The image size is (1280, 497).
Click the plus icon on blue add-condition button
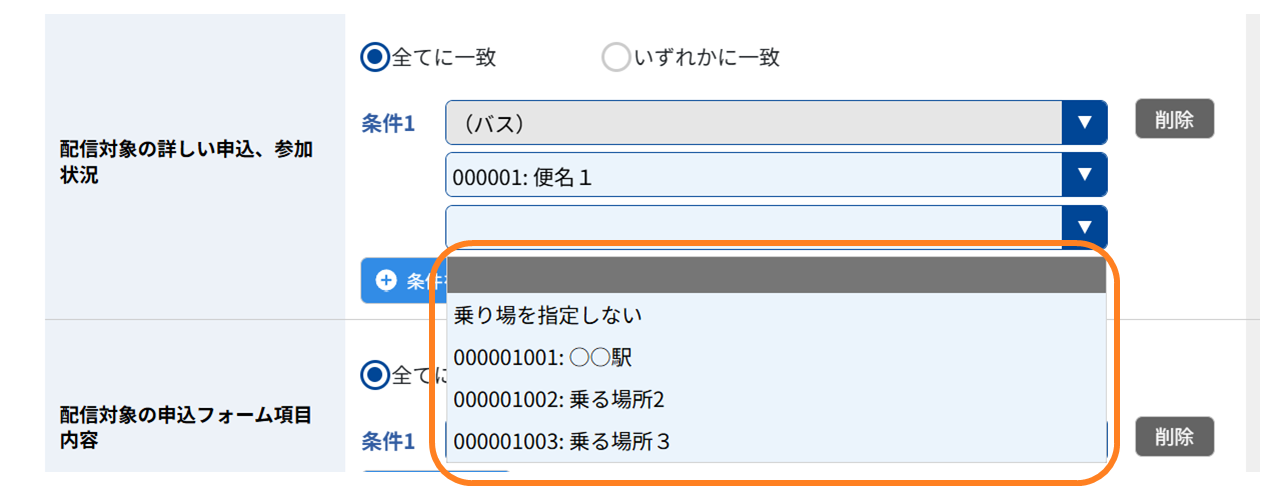pyautogui.click(x=386, y=280)
